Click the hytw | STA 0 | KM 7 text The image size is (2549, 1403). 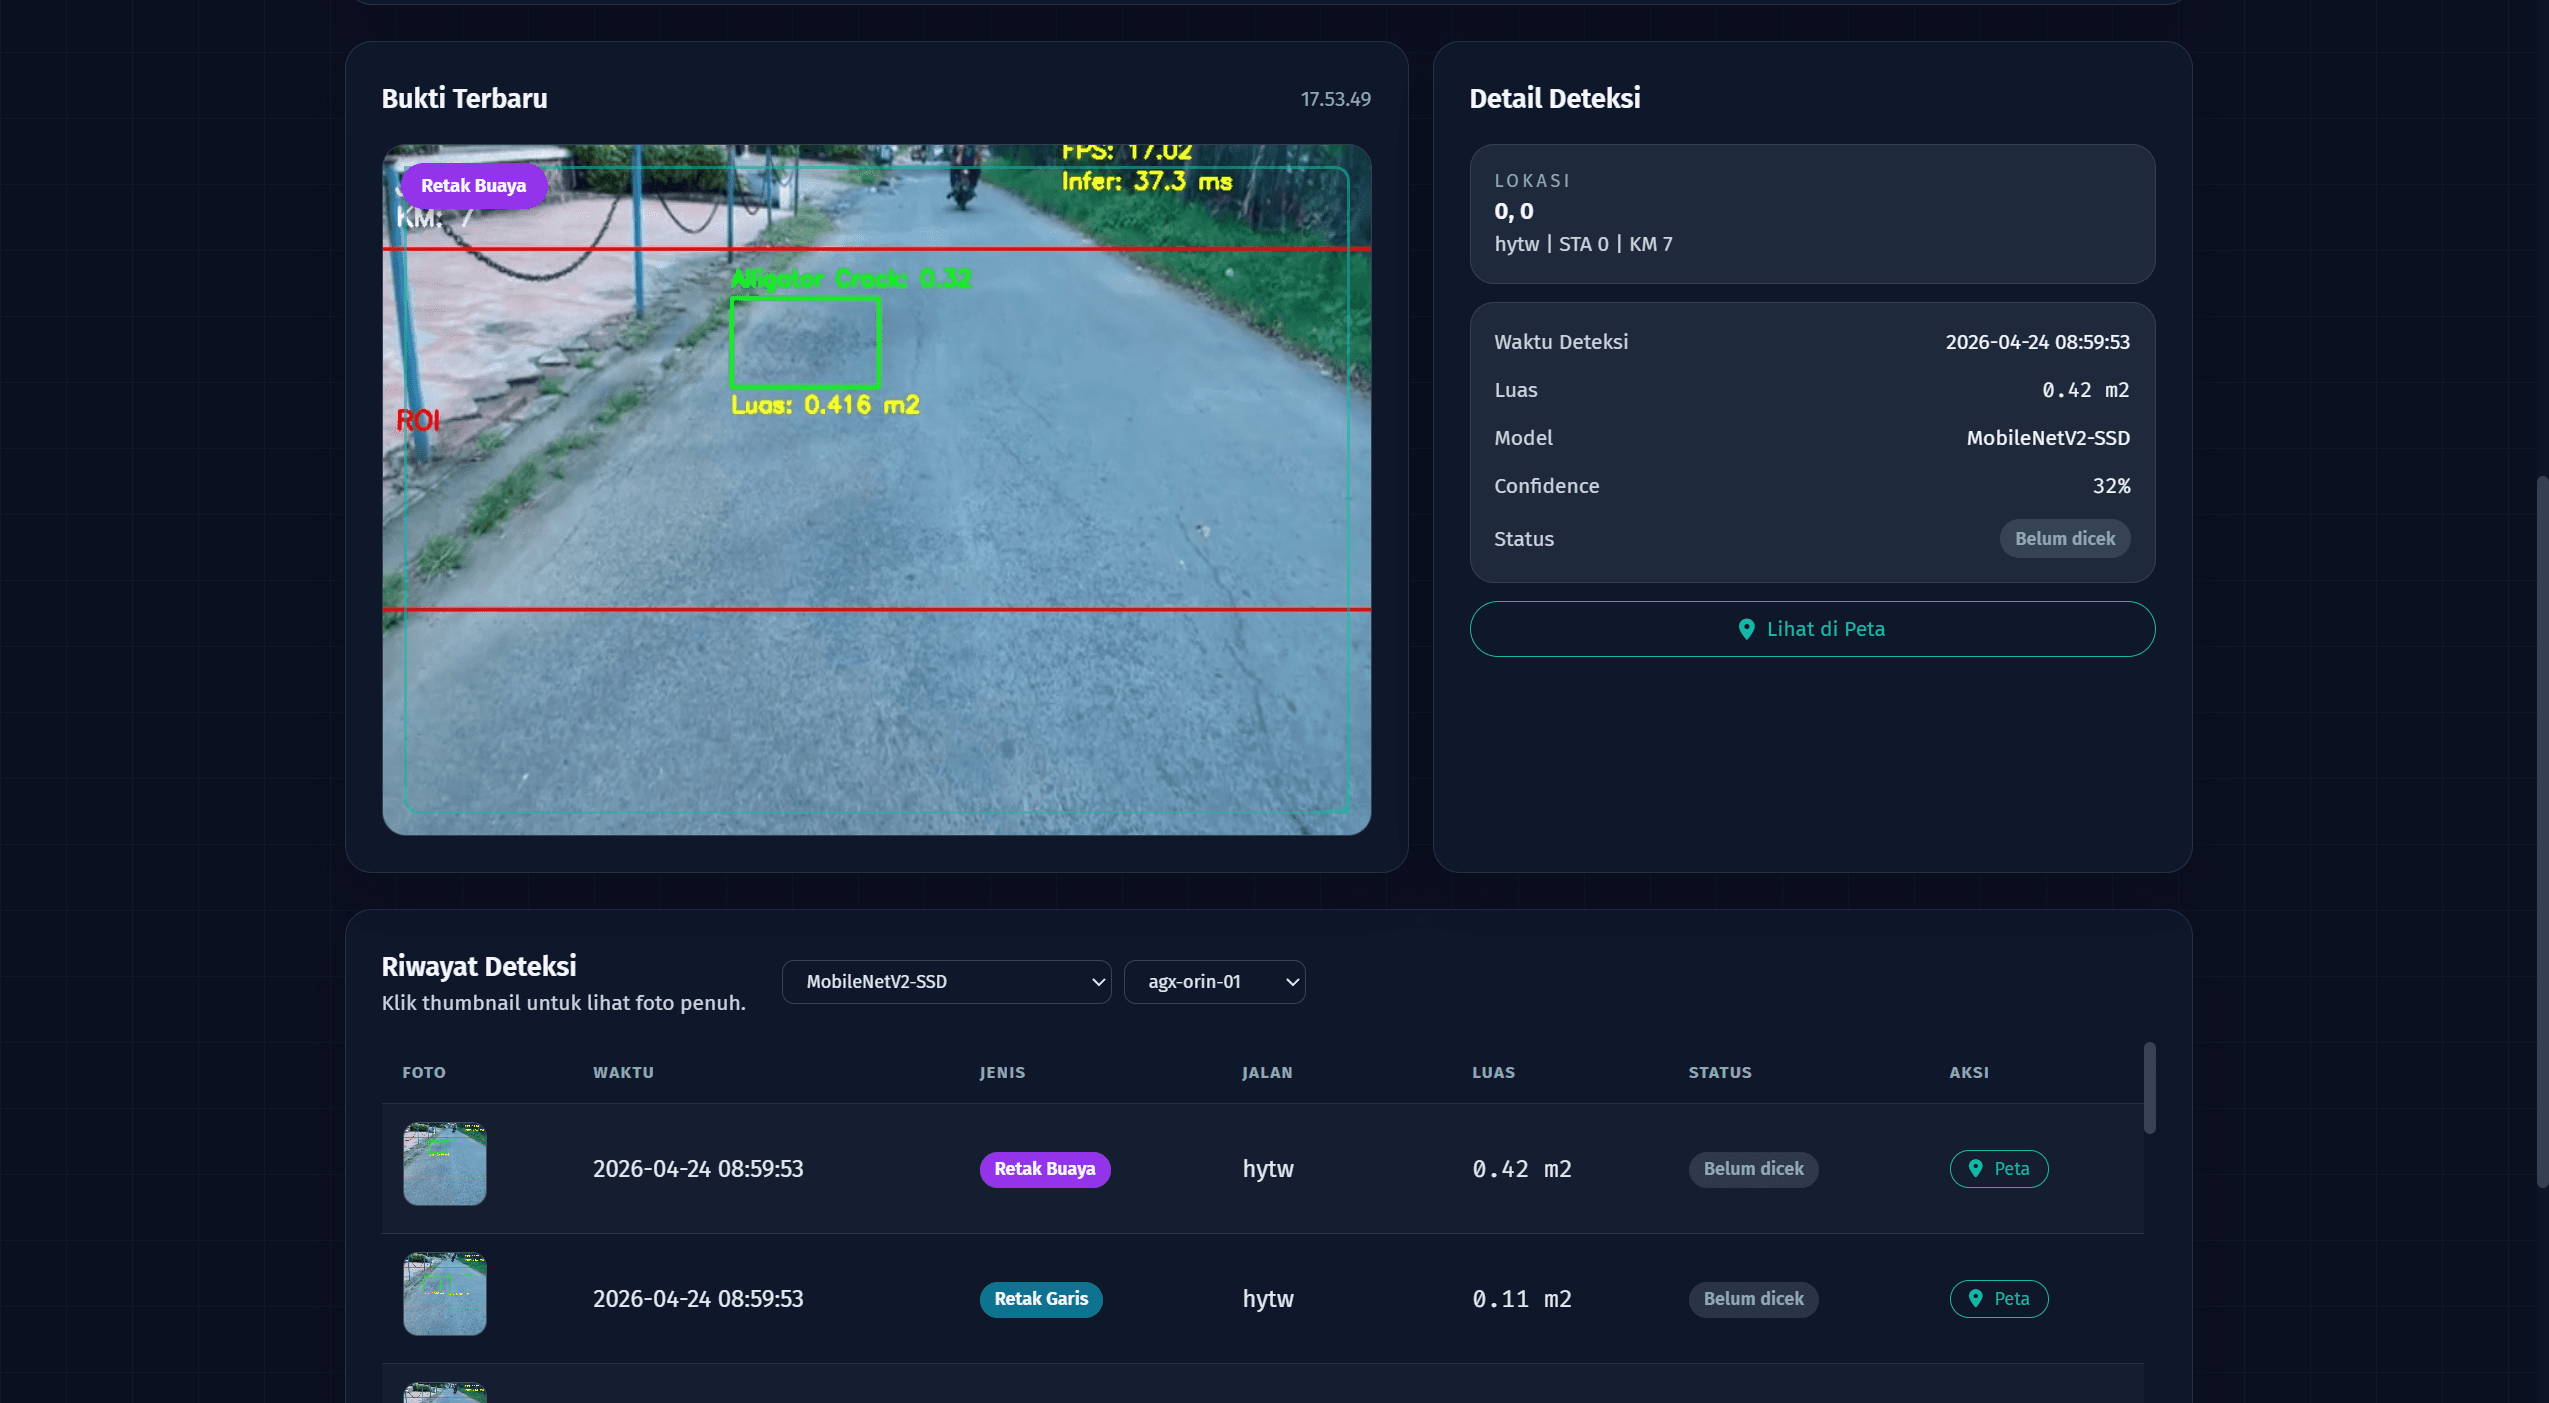pyautogui.click(x=1583, y=244)
